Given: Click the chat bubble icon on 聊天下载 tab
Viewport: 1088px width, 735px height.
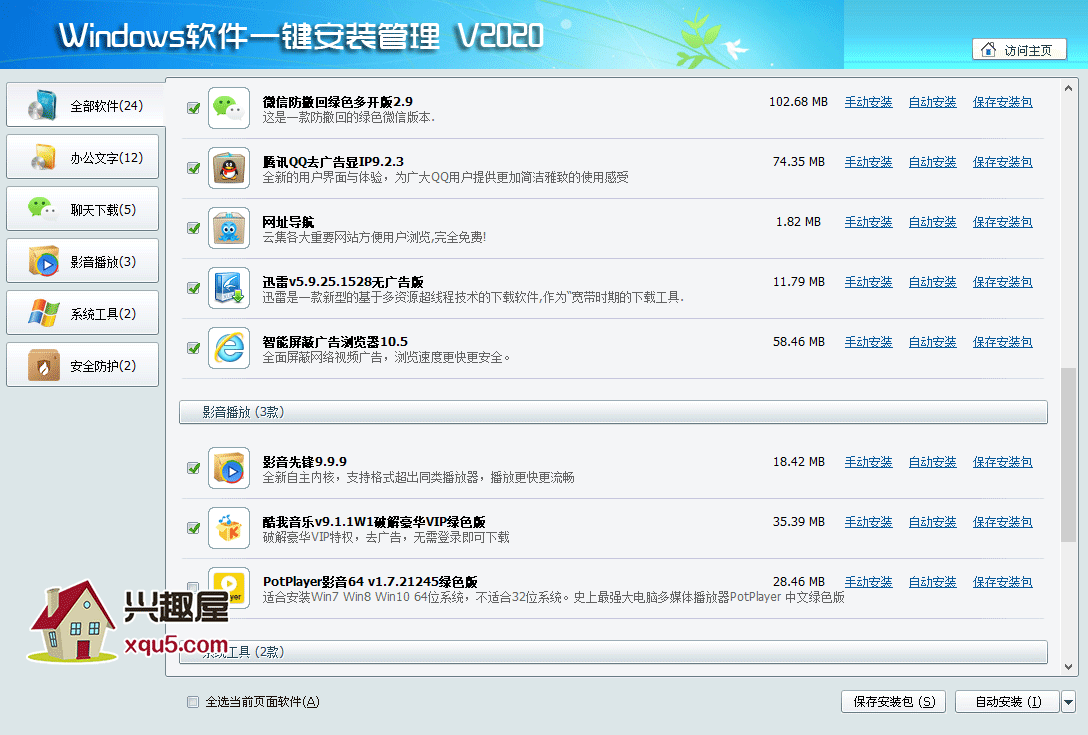Looking at the screenshot, I should pyautogui.click(x=43, y=209).
